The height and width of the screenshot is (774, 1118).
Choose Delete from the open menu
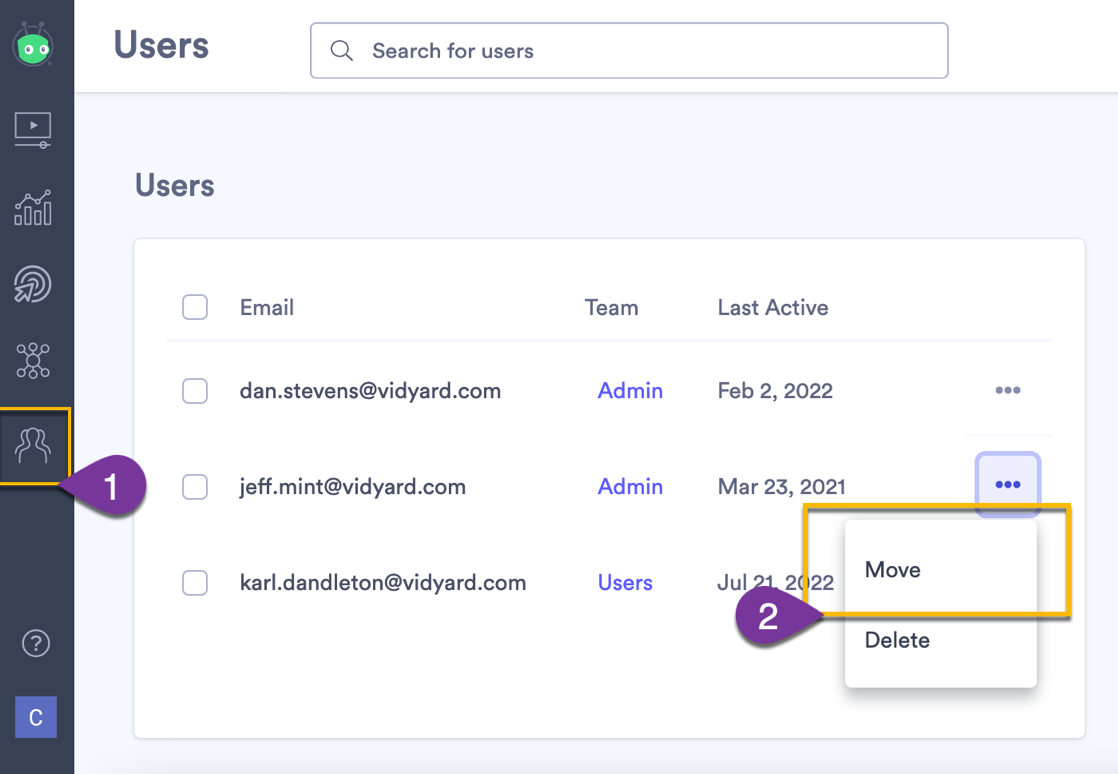pos(897,640)
